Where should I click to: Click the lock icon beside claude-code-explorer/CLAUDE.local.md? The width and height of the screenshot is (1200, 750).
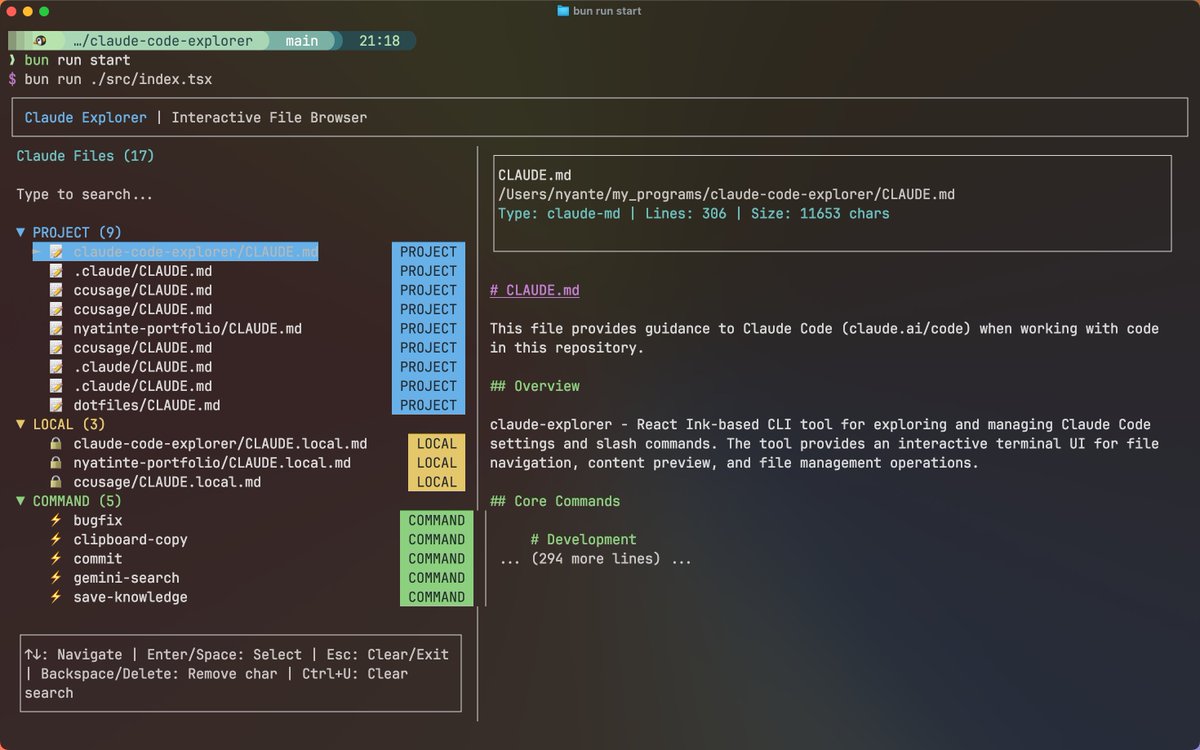(x=57, y=443)
